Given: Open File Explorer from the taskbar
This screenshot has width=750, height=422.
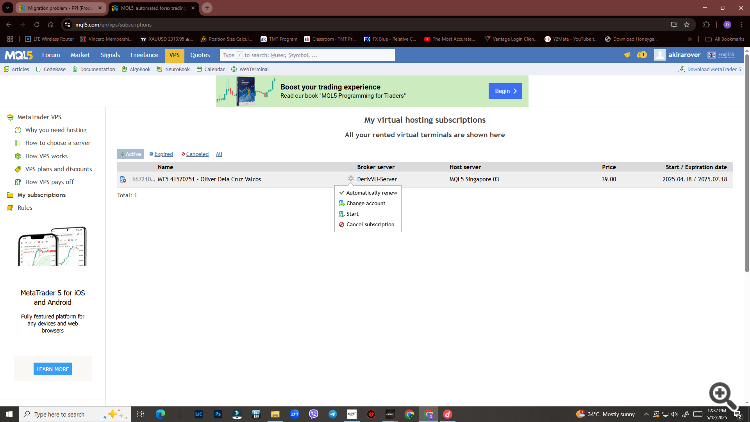Looking at the screenshot, I should (275, 414).
